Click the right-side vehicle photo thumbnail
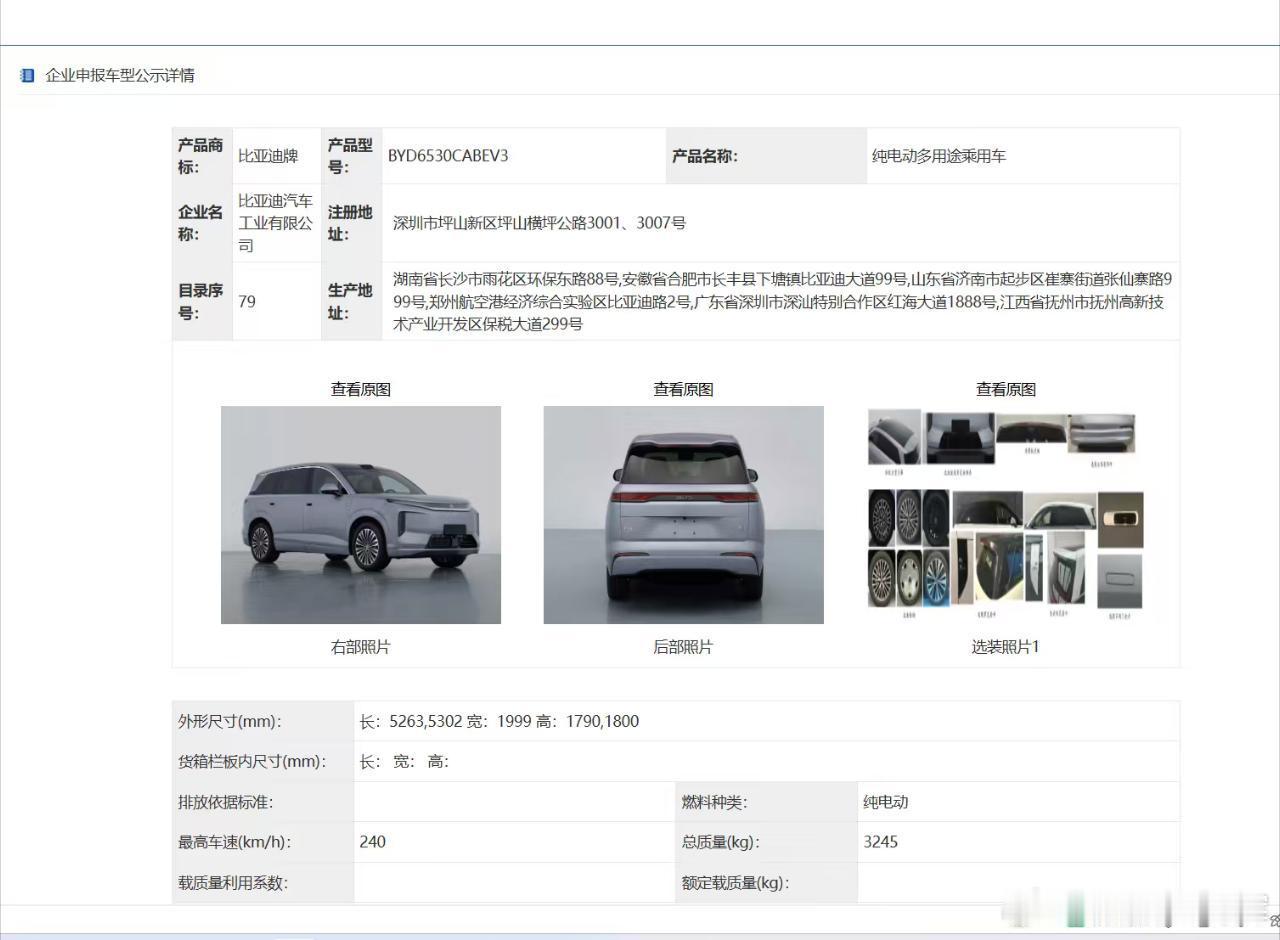1280x940 pixels. [361, 515]
